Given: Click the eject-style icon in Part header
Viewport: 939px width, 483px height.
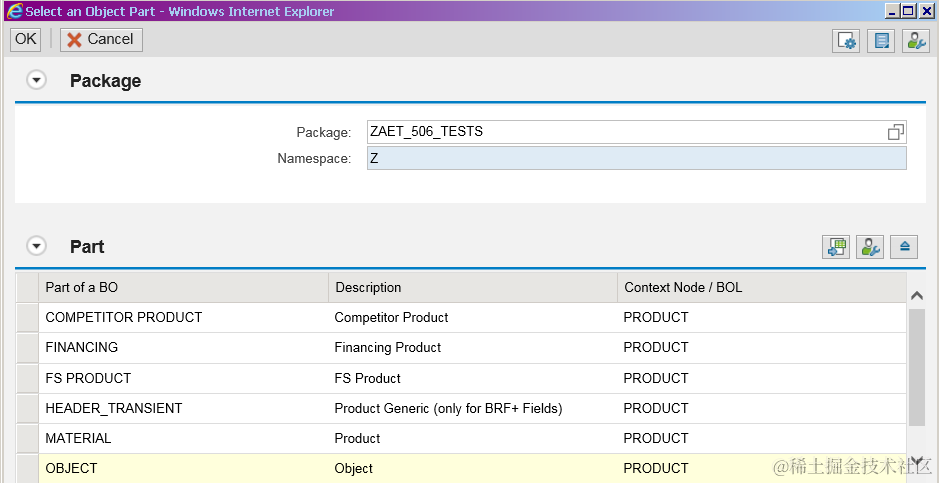Looking at the screenshot, I should pyautogui.click(x=905, y=247).
